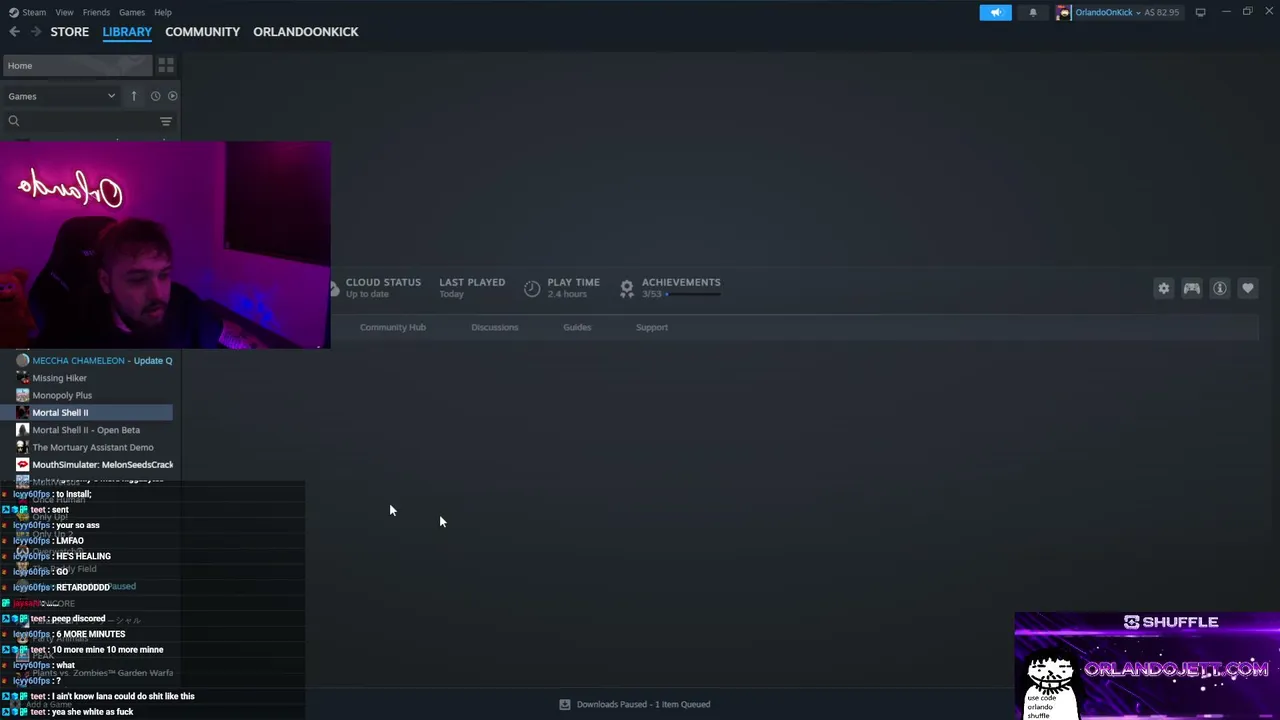The width and height of the screenshot is (1280, 720).
Task: Open the controller layout icon
Action: (1192, 288)
